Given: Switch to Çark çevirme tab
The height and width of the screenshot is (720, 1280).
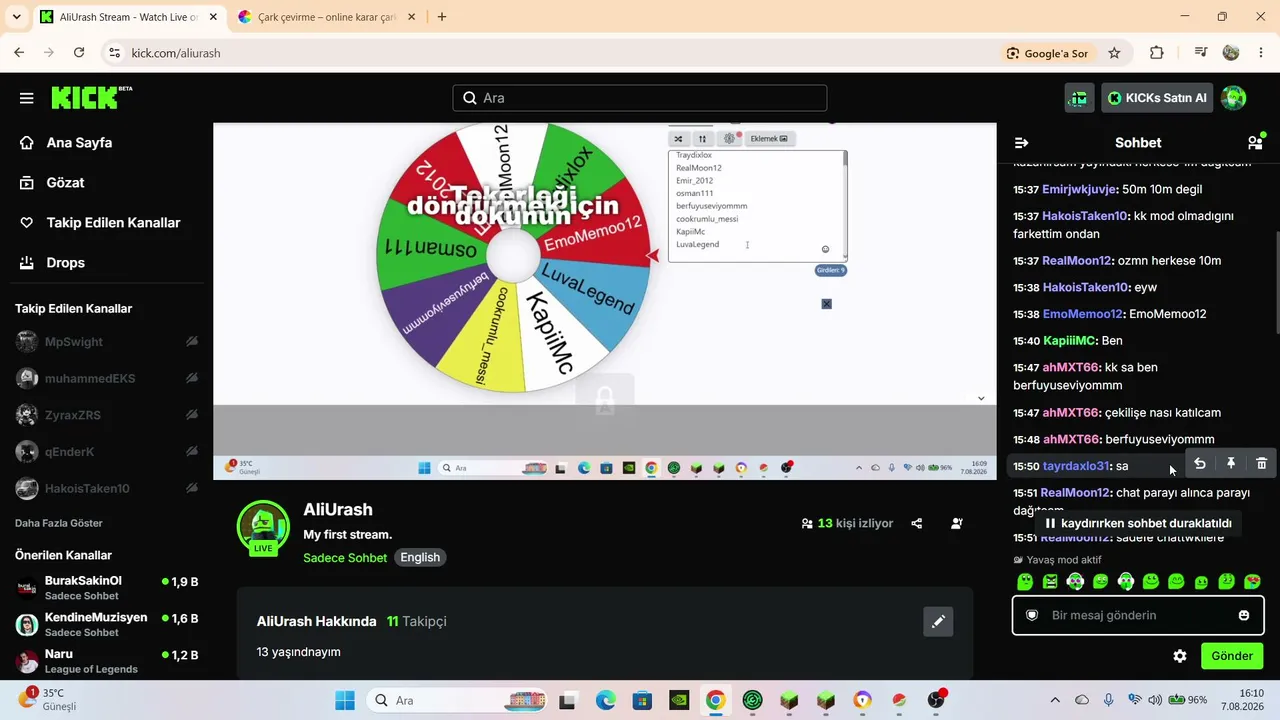Looking at the screenshot, I should pos(327,17).
